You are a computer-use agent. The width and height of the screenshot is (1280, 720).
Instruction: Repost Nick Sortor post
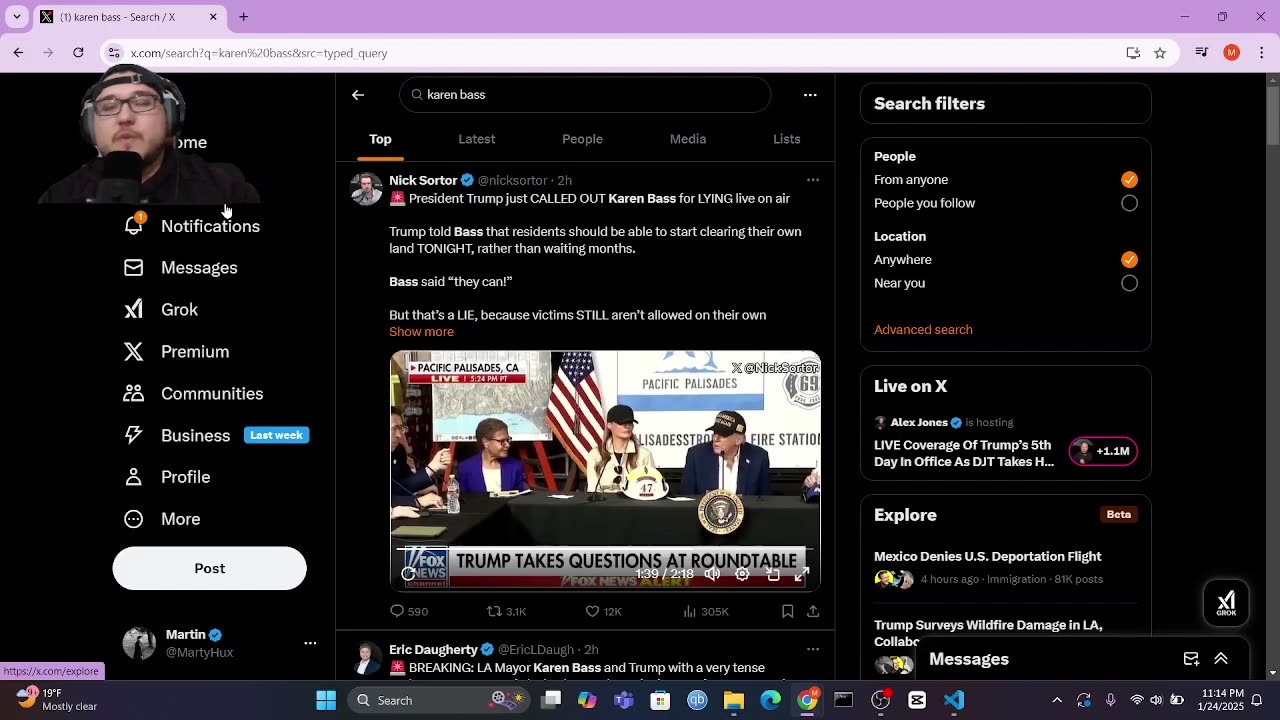click(x=494, y=611)
